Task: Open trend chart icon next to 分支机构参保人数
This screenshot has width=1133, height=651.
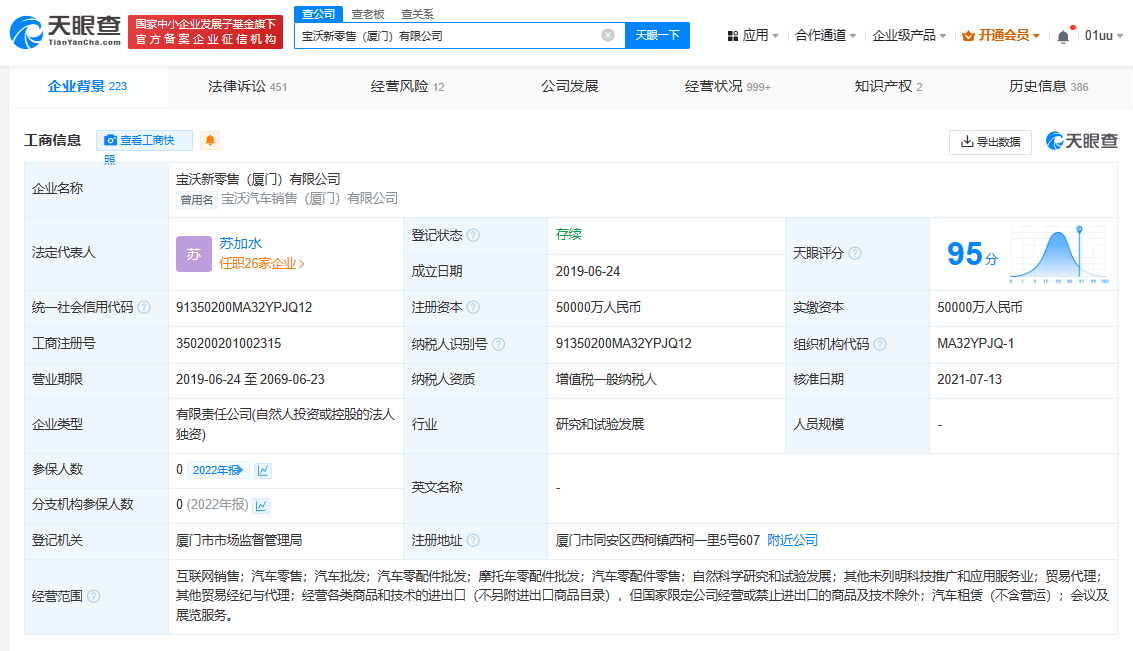Action: coord(261,505)
